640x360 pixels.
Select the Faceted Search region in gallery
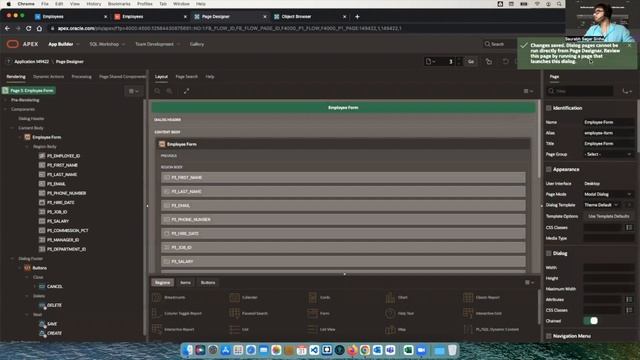click(249, 313)
